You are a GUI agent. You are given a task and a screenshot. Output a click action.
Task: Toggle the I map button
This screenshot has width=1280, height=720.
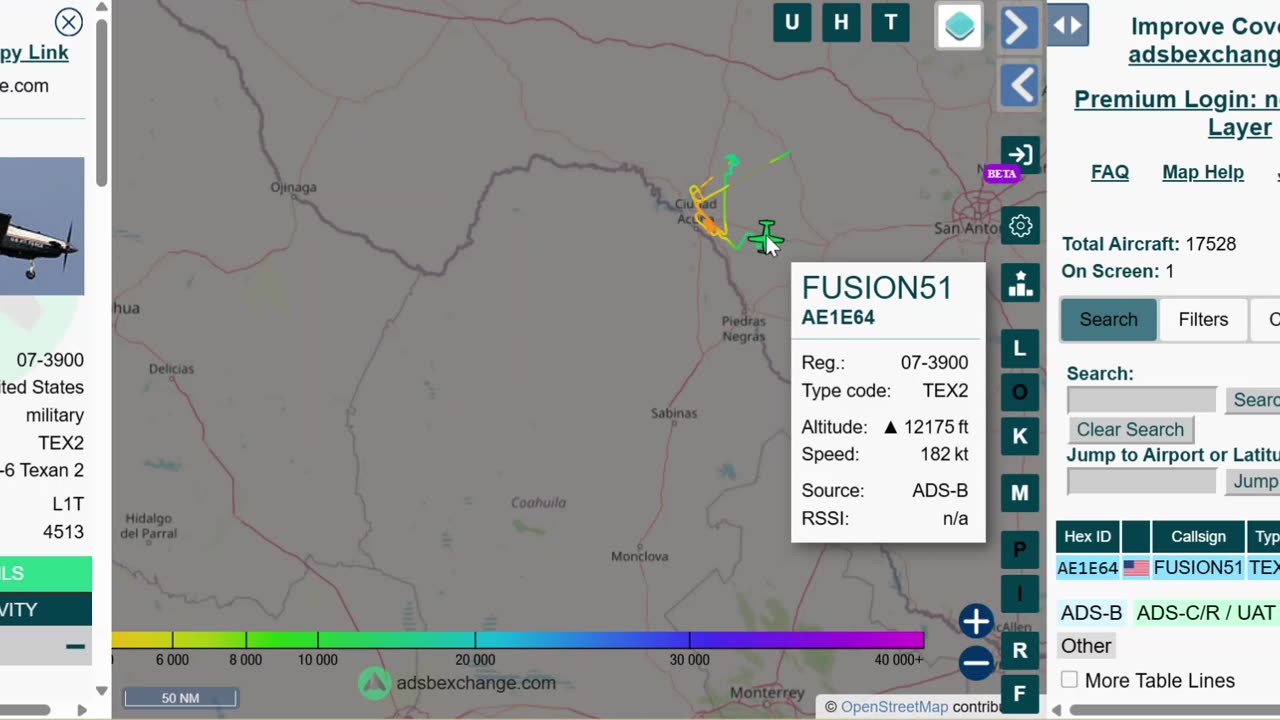click(1020, 594)
